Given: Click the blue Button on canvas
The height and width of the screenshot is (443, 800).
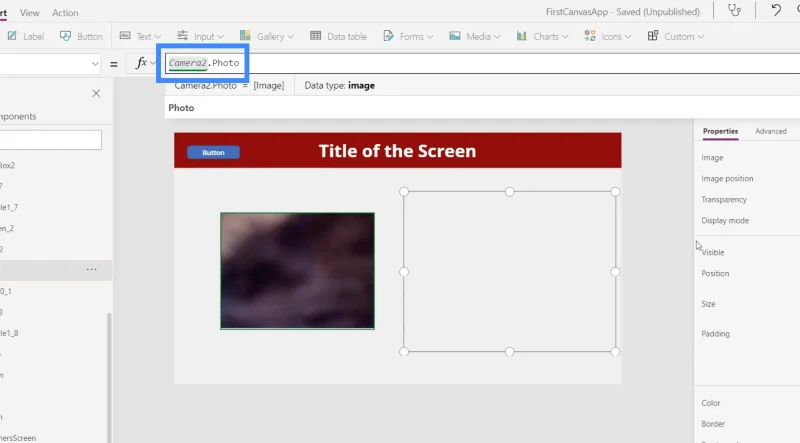Looking at the screenshot, I should [213, 153].
